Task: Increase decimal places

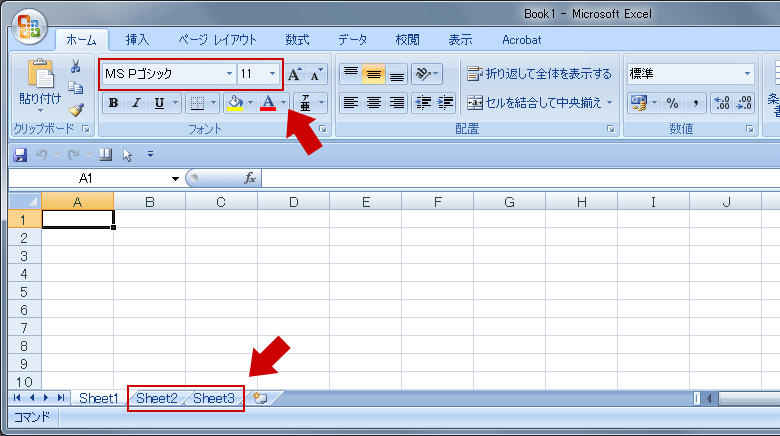Action: coord(722,103)
